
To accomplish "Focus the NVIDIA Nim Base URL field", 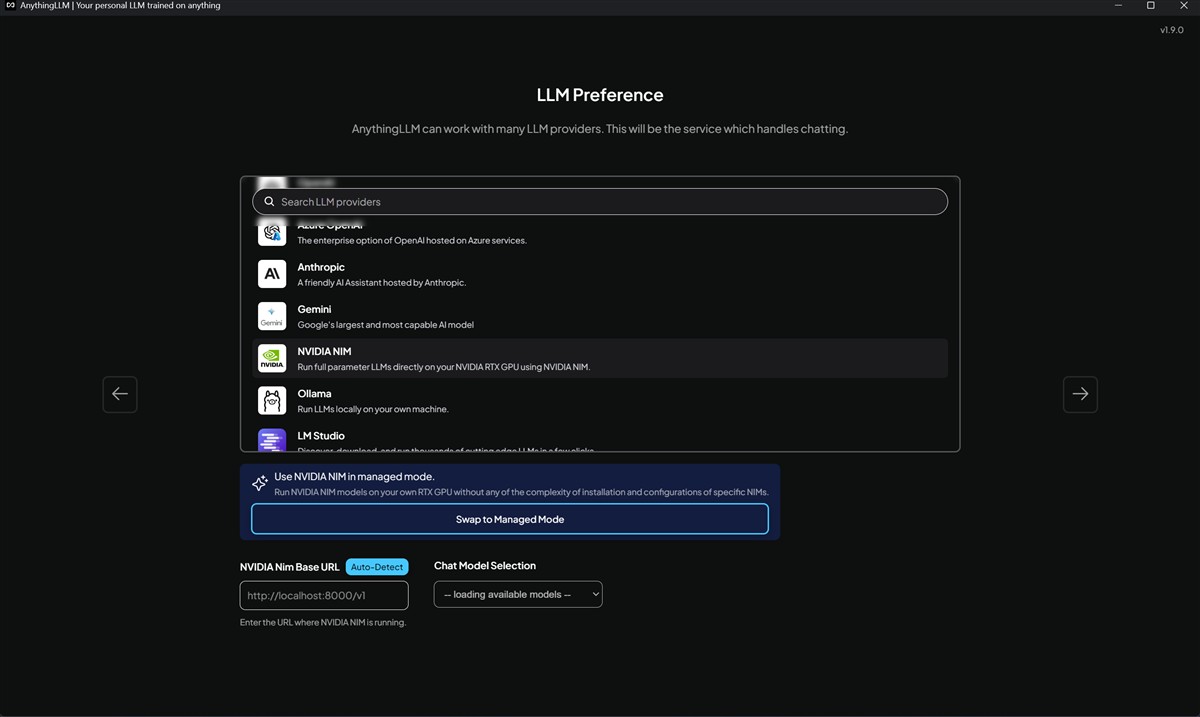I will [x=324, y=596].
